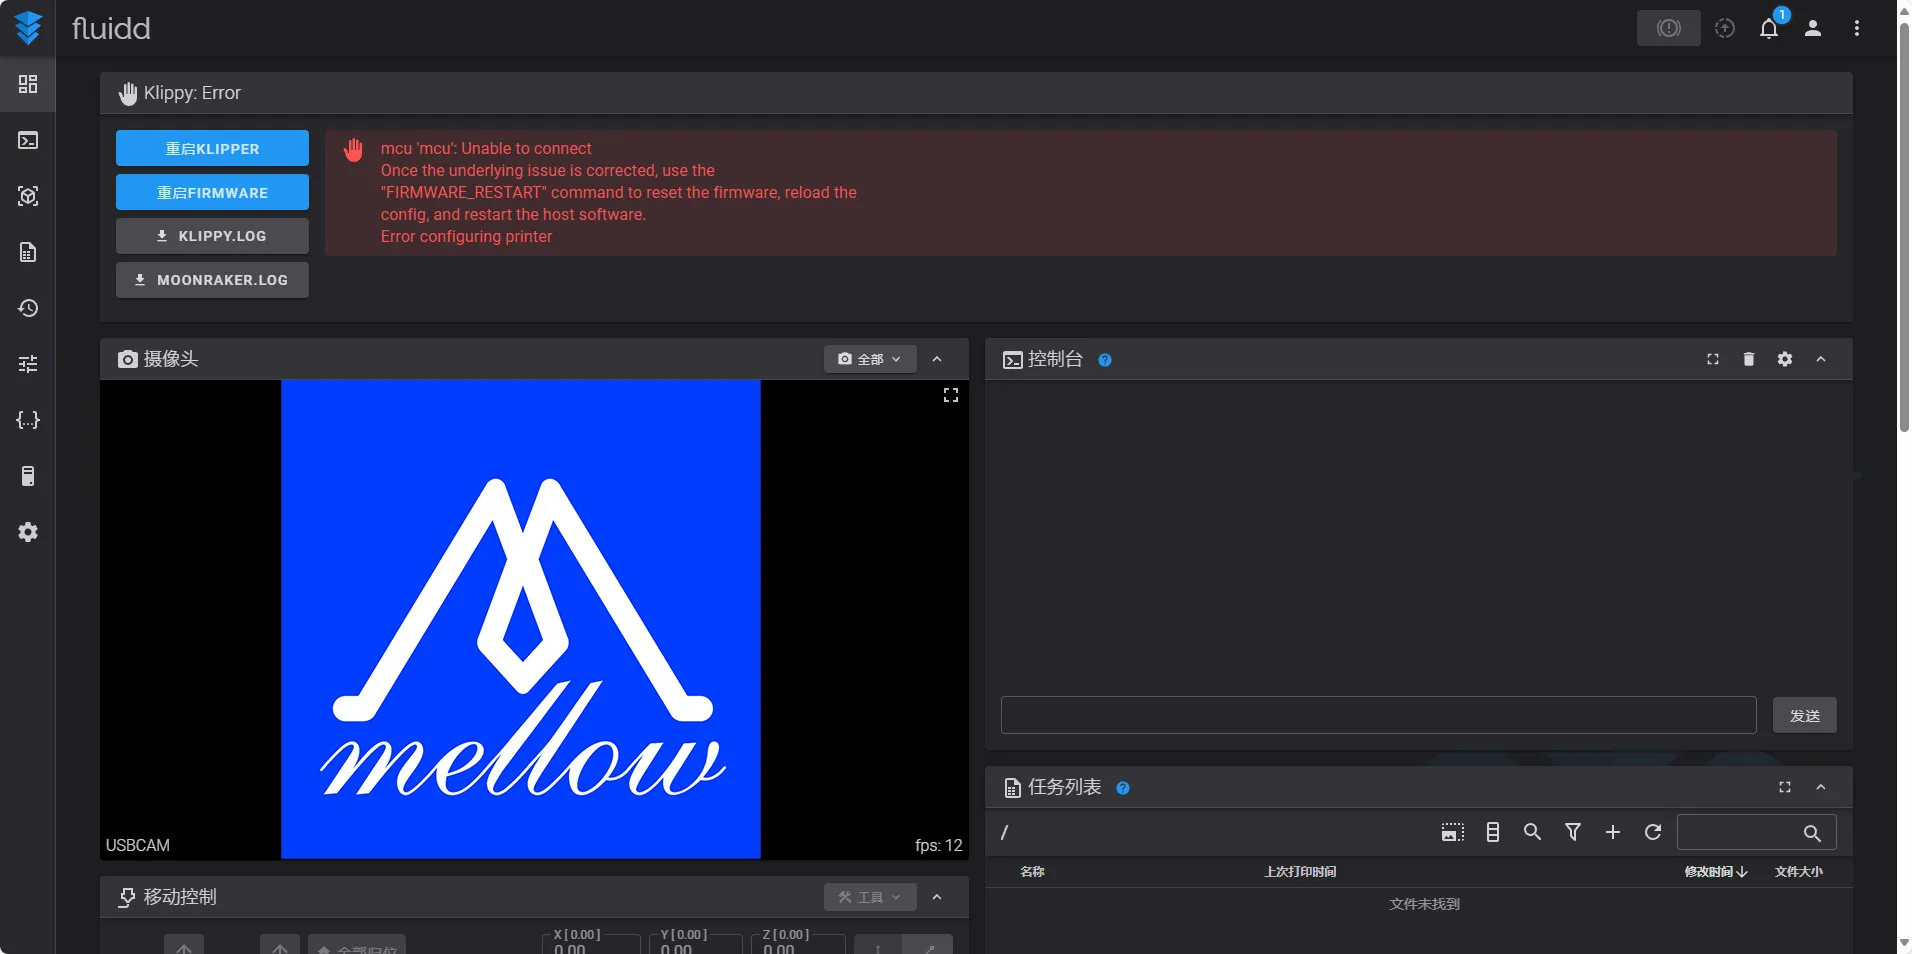Open console settings gear icon
This screenshot has height=954, width=1912.
click(x=1785, y=359)
